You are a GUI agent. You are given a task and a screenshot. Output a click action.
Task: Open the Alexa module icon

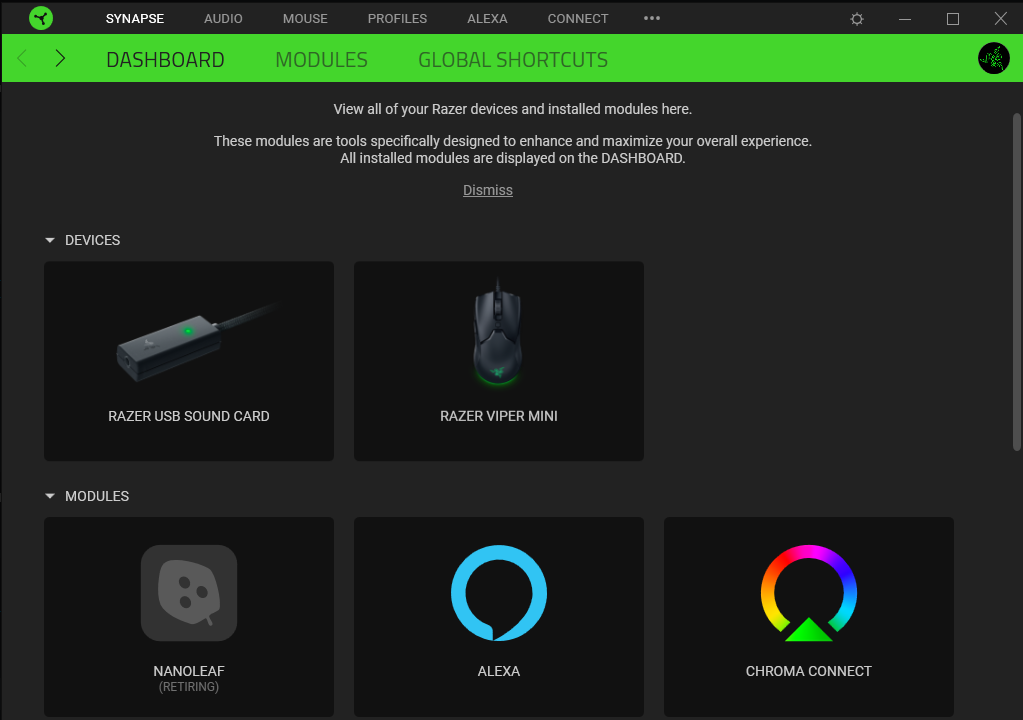pyautogui.click(x=498, y=593)
